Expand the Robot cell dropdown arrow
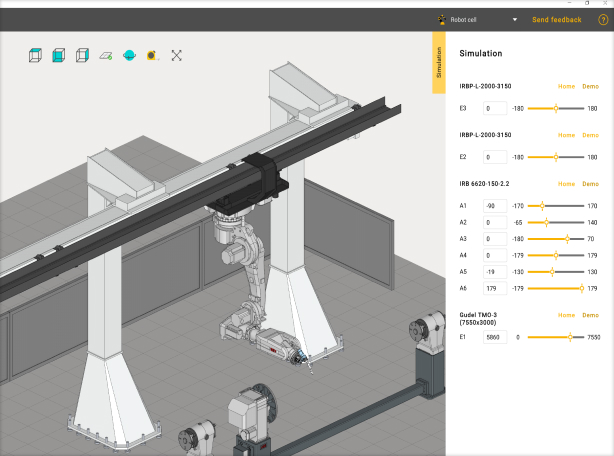The width and height of the screenshot is (614, 456). 515,19
